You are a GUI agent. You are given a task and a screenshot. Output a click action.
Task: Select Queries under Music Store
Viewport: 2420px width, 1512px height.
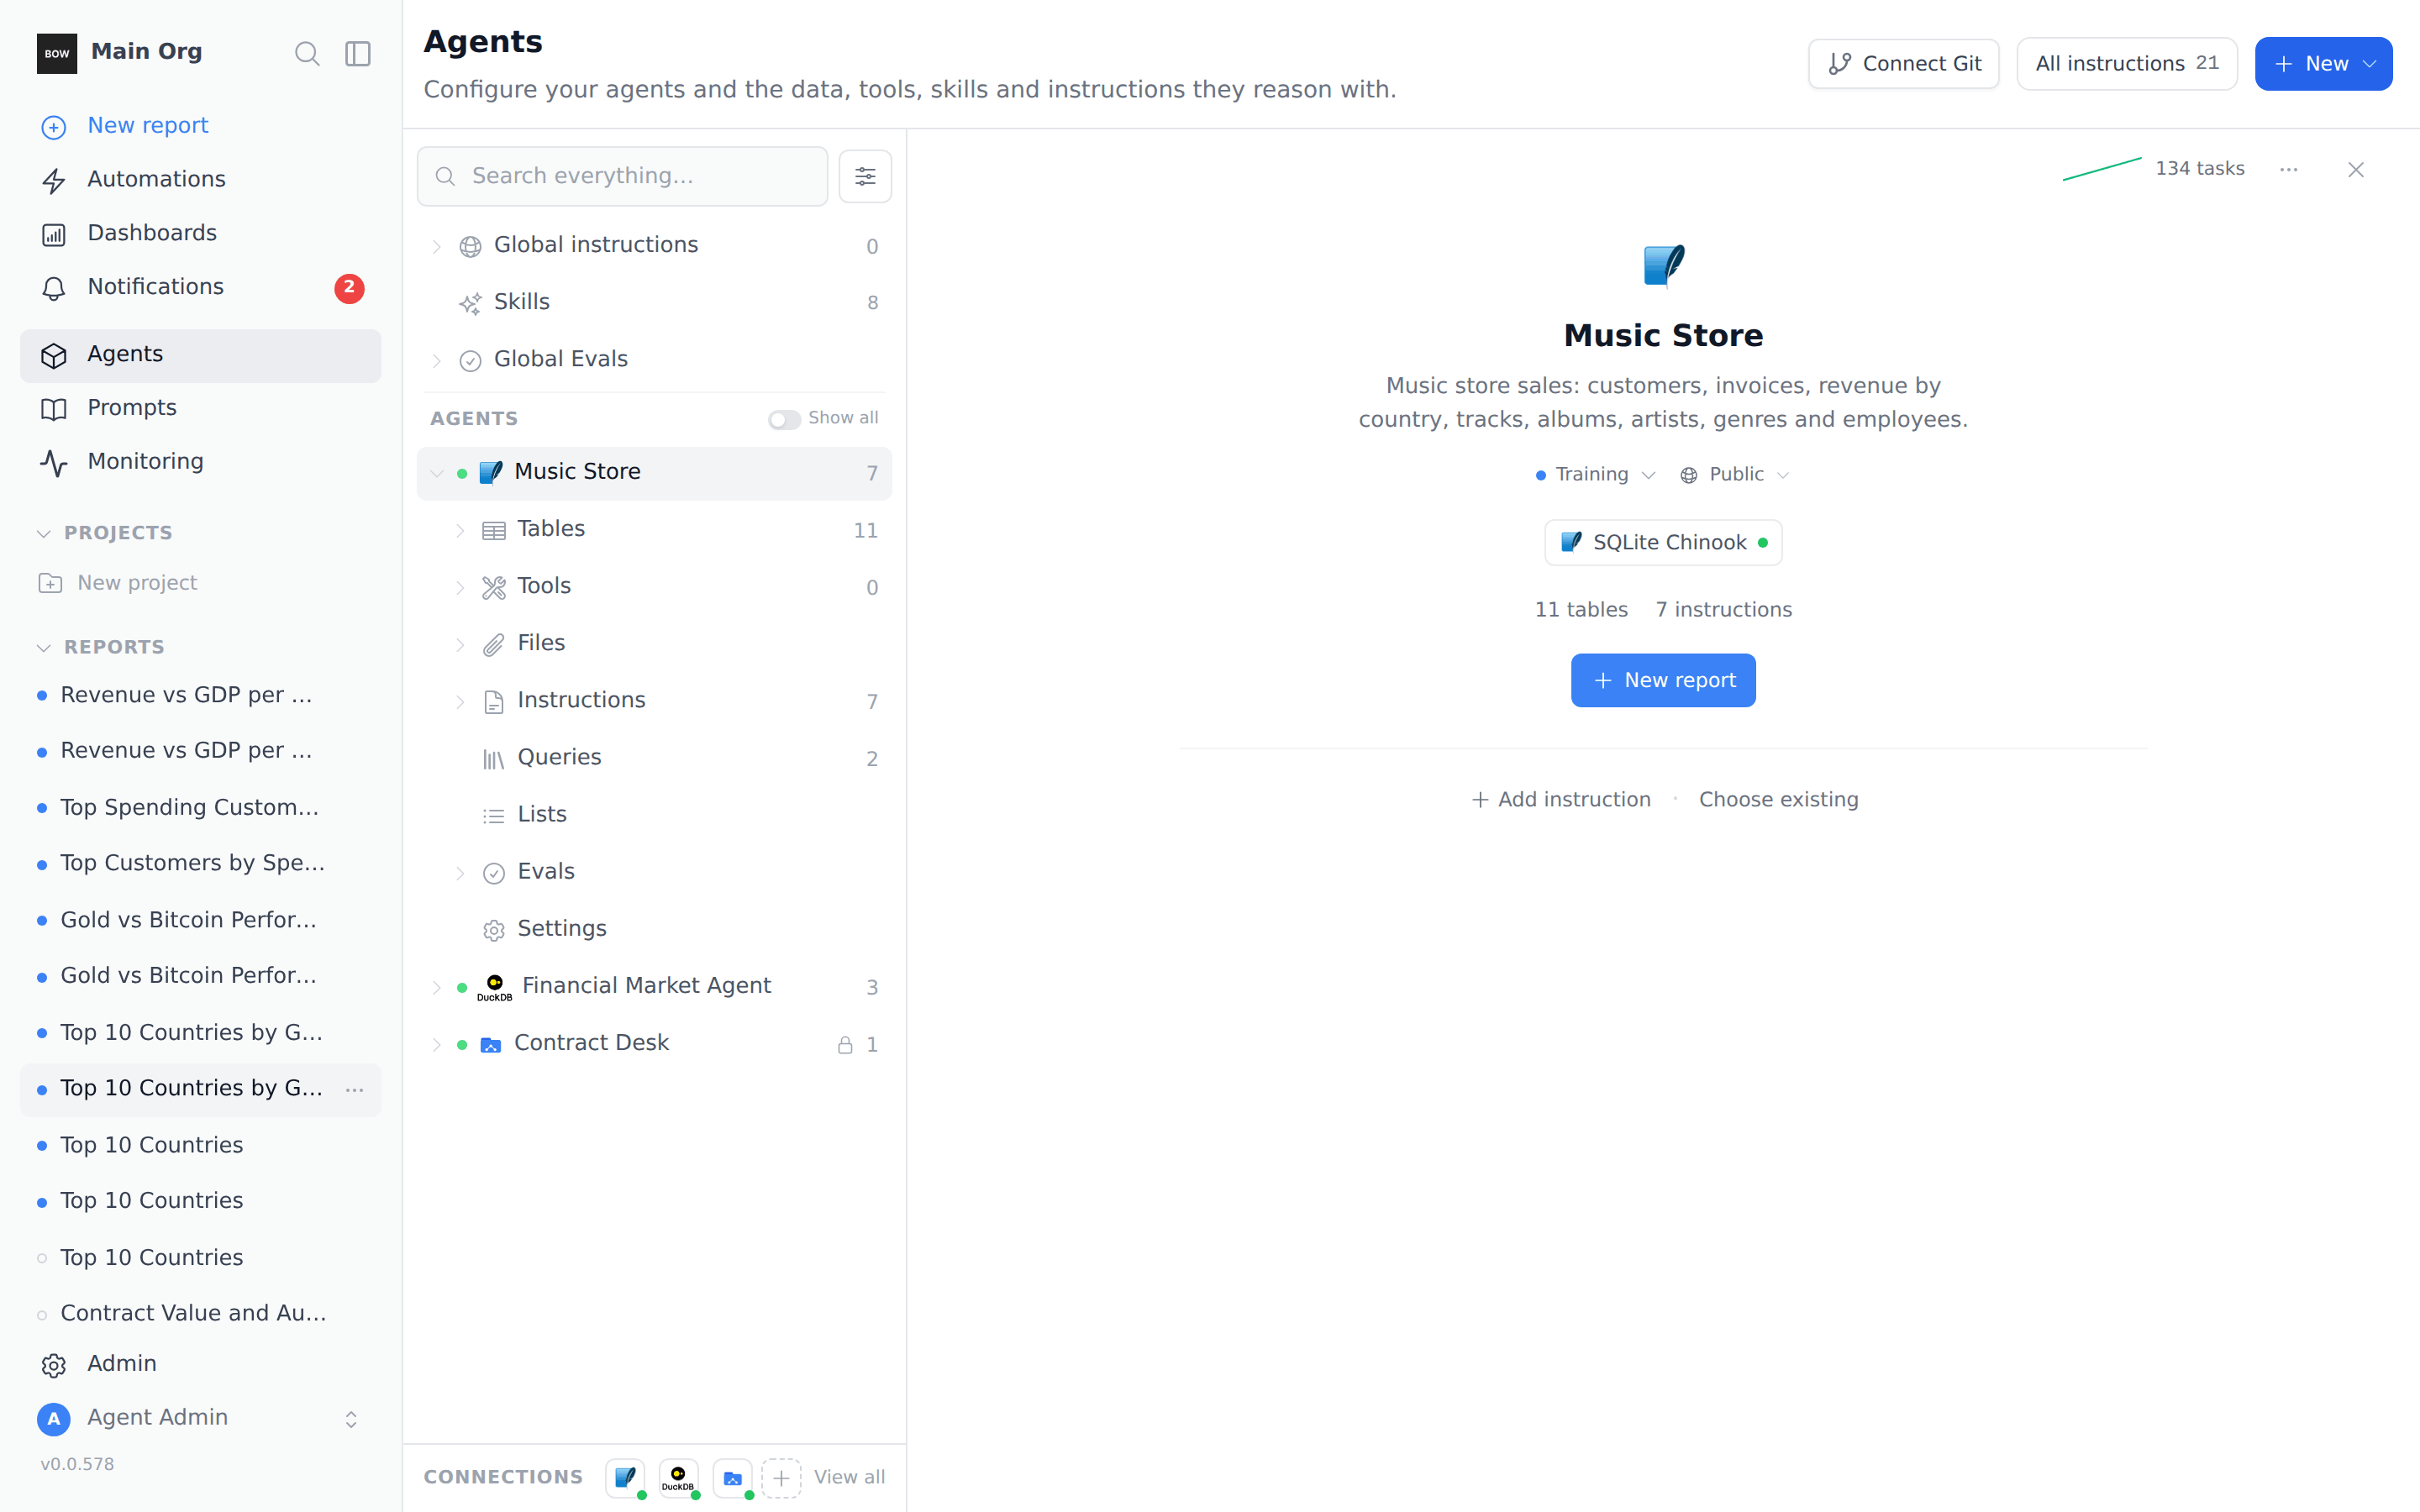click(654, 758)
